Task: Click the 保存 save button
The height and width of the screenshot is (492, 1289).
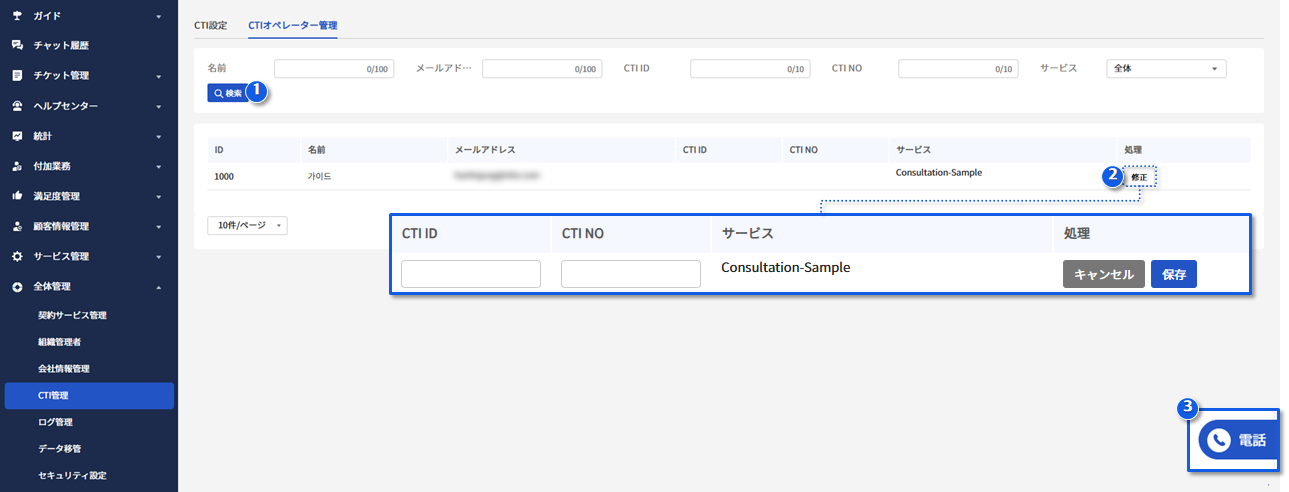Action: (x=1174, y=275)
